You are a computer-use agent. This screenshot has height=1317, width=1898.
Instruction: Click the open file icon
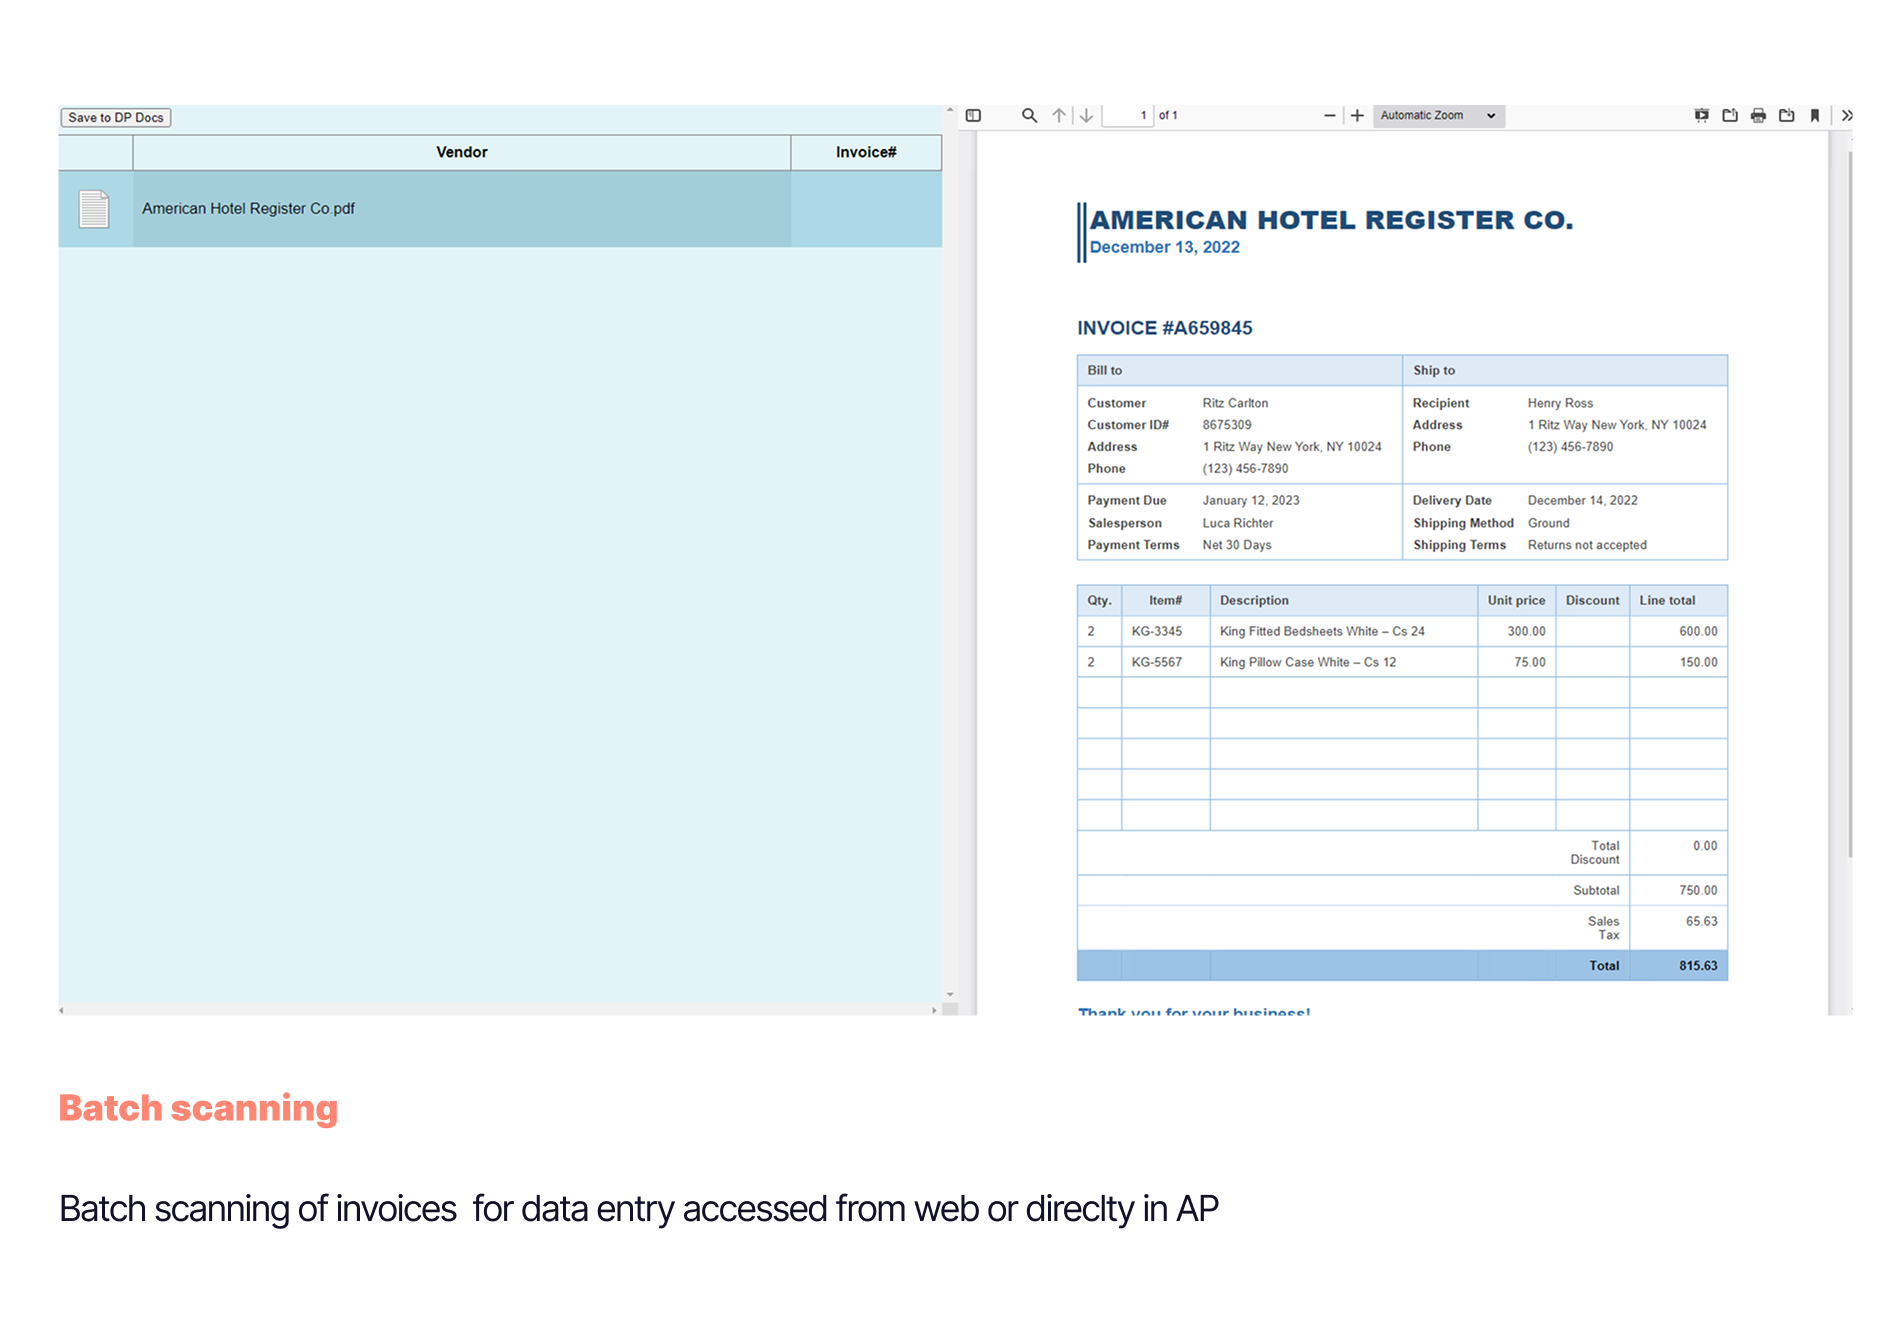[x=1730, y=116]
